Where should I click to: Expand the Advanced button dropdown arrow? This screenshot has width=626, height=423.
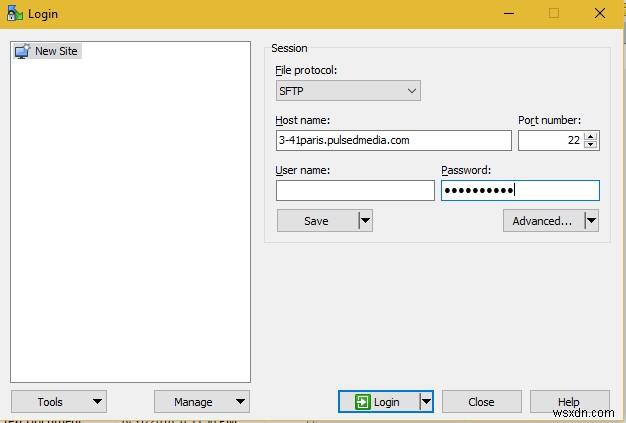(591, 221)
